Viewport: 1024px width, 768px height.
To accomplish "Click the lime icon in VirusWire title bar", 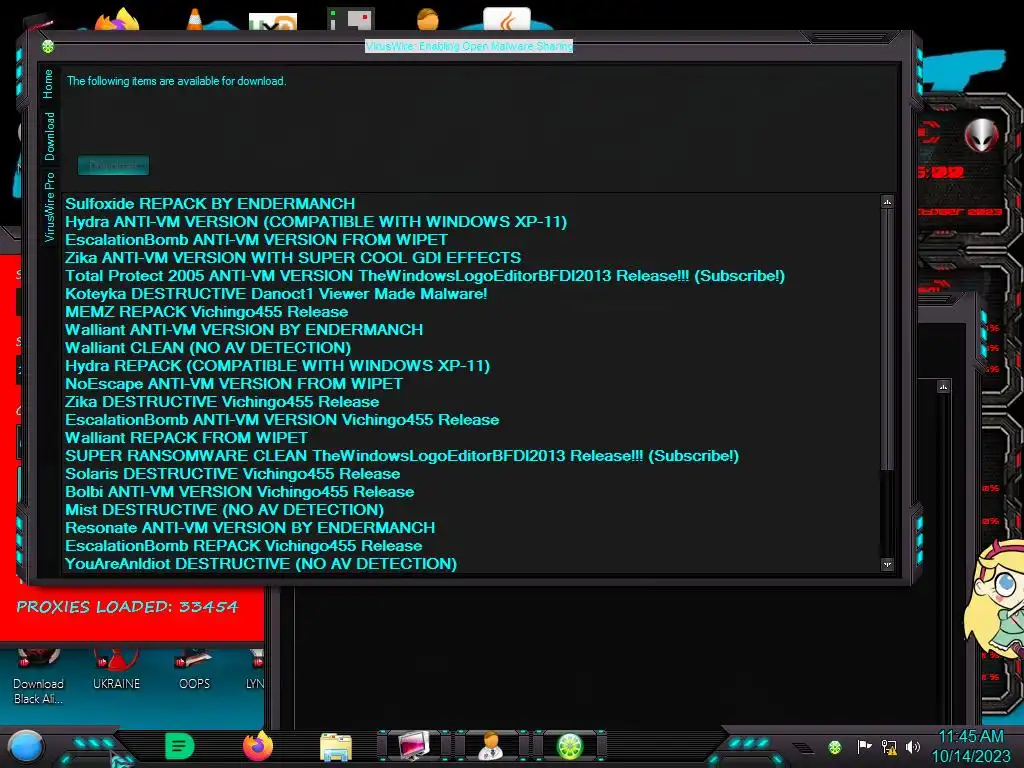I will (48, 46).
